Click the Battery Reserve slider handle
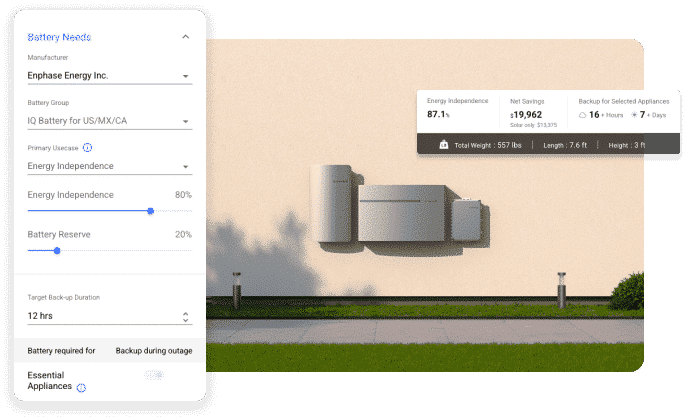684x419 pixels. click(56, 250)
